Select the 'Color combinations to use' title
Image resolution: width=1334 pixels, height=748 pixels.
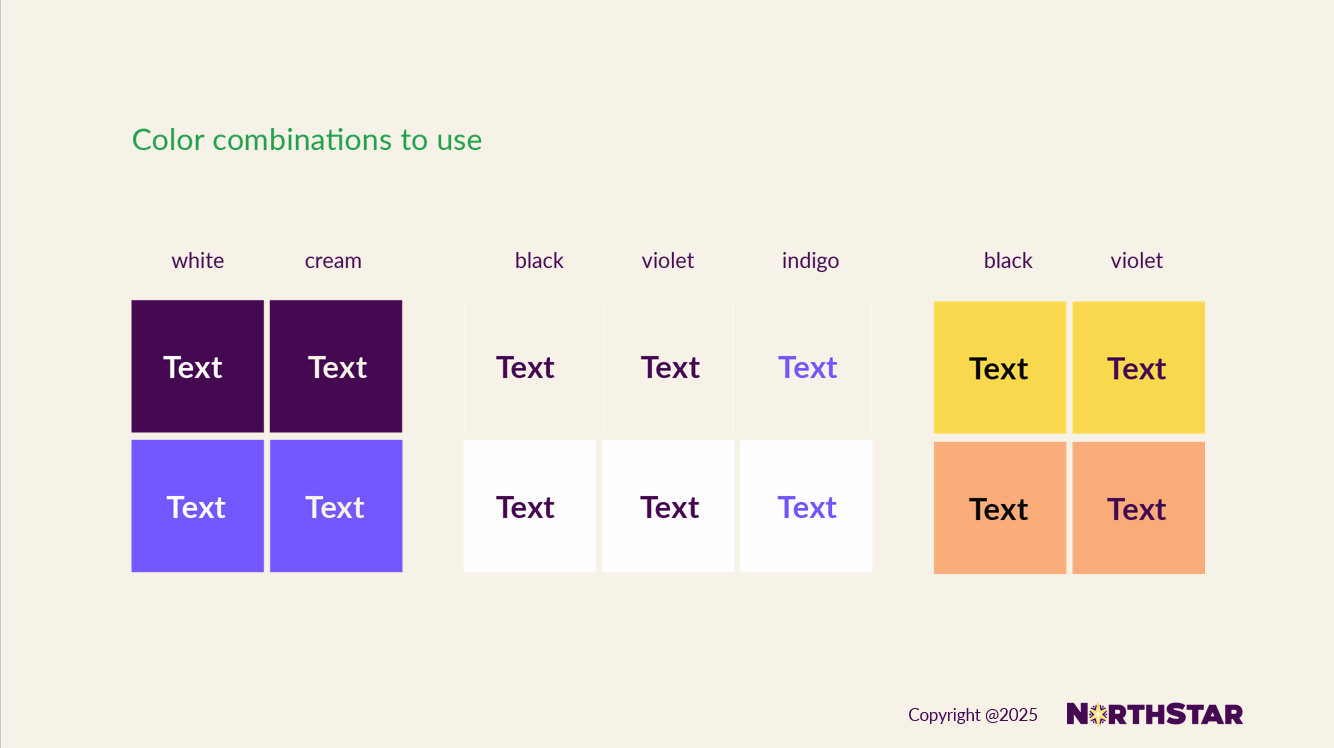307,140
